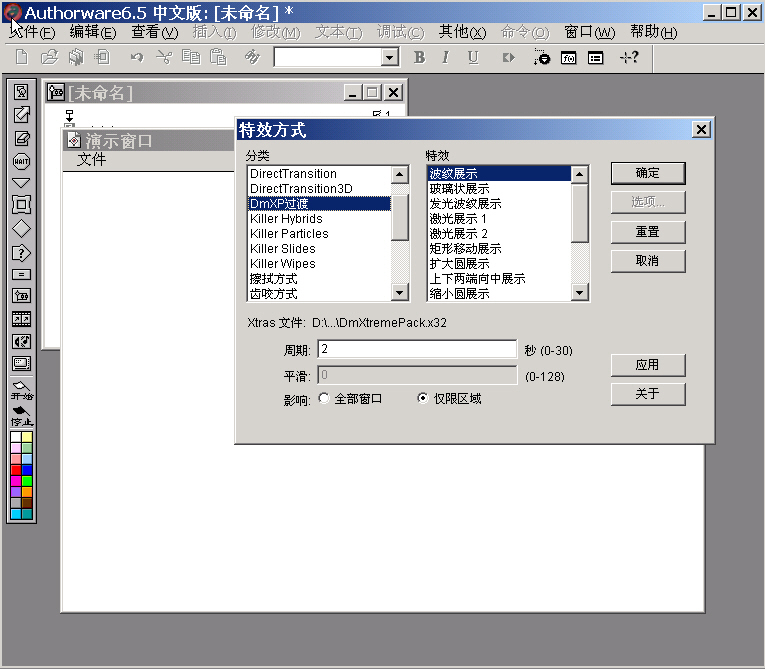Select the Navigate triangle icon

21,183
